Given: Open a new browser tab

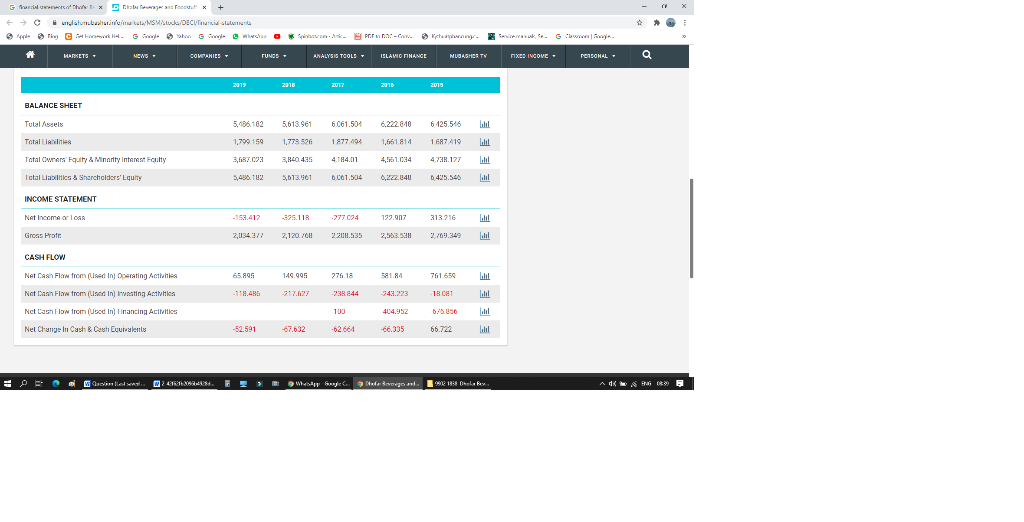Looking at the screenshot, I should click(x=221, y=7).
